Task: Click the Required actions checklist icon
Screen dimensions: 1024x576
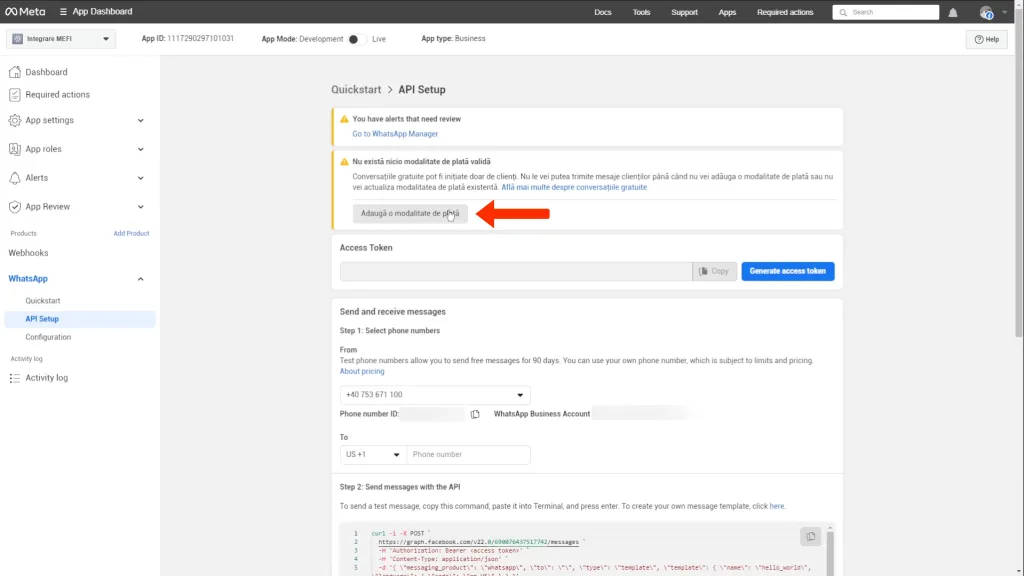Action: [14, 95]
